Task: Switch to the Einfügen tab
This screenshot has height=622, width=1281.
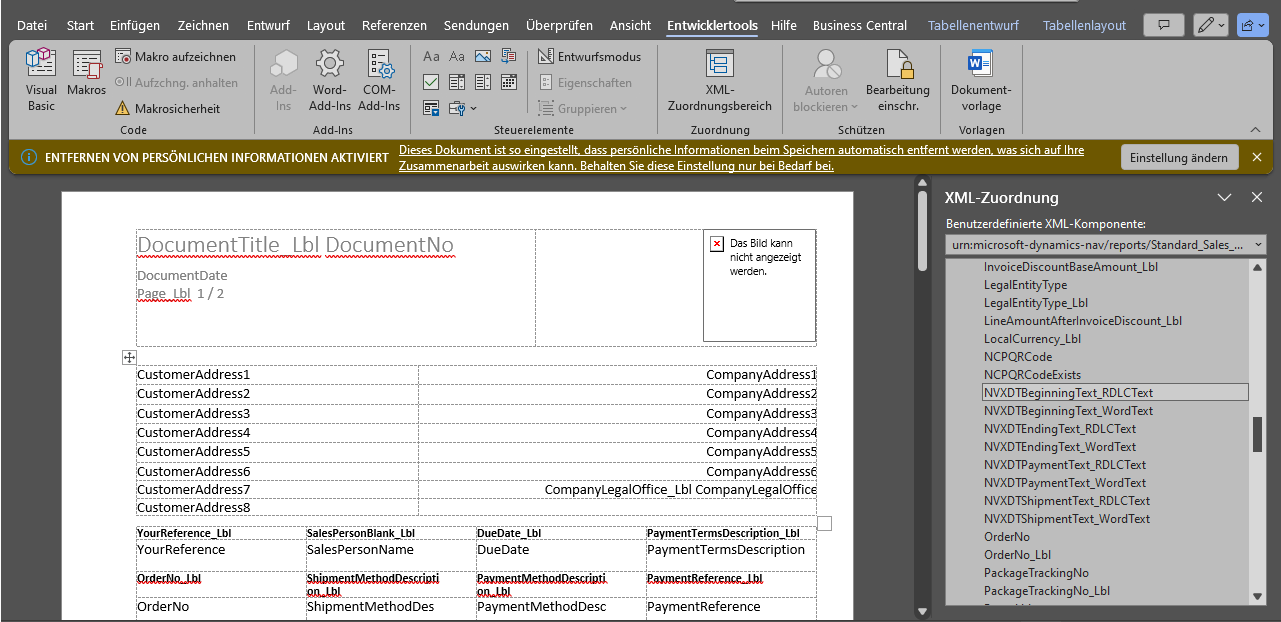Action: [x=135, y=25]
